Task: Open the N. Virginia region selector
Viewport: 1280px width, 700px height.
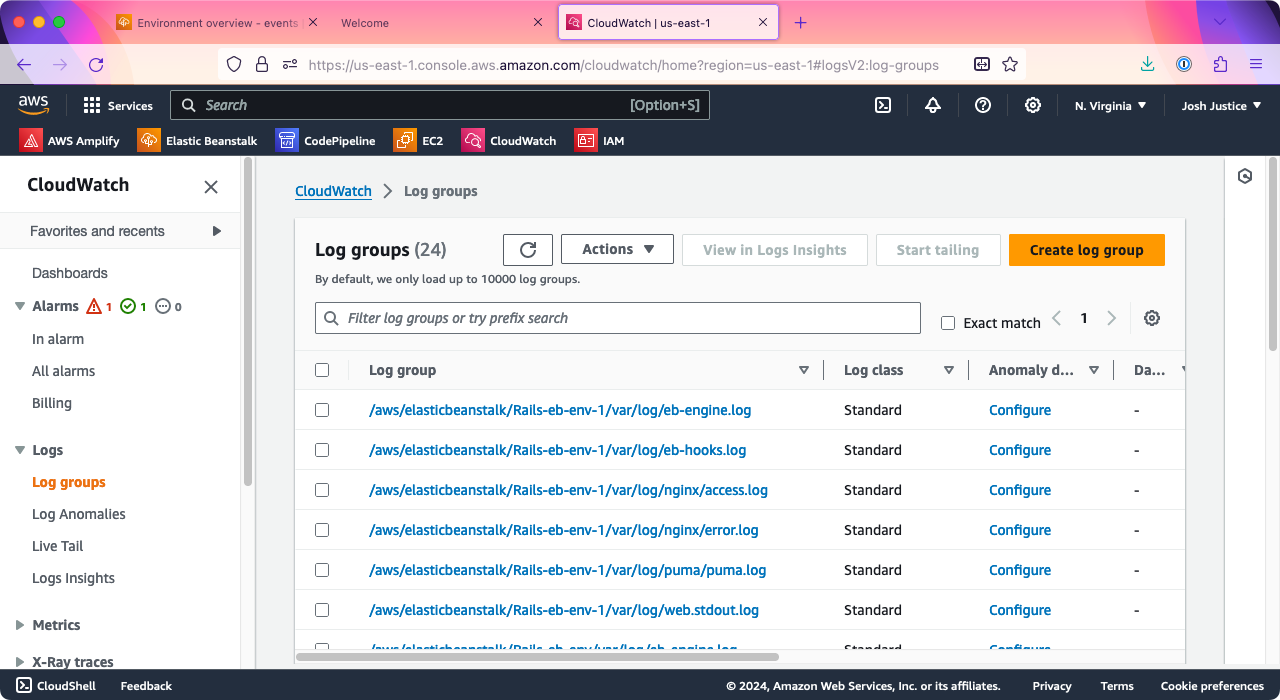Action: (1110, 105)
